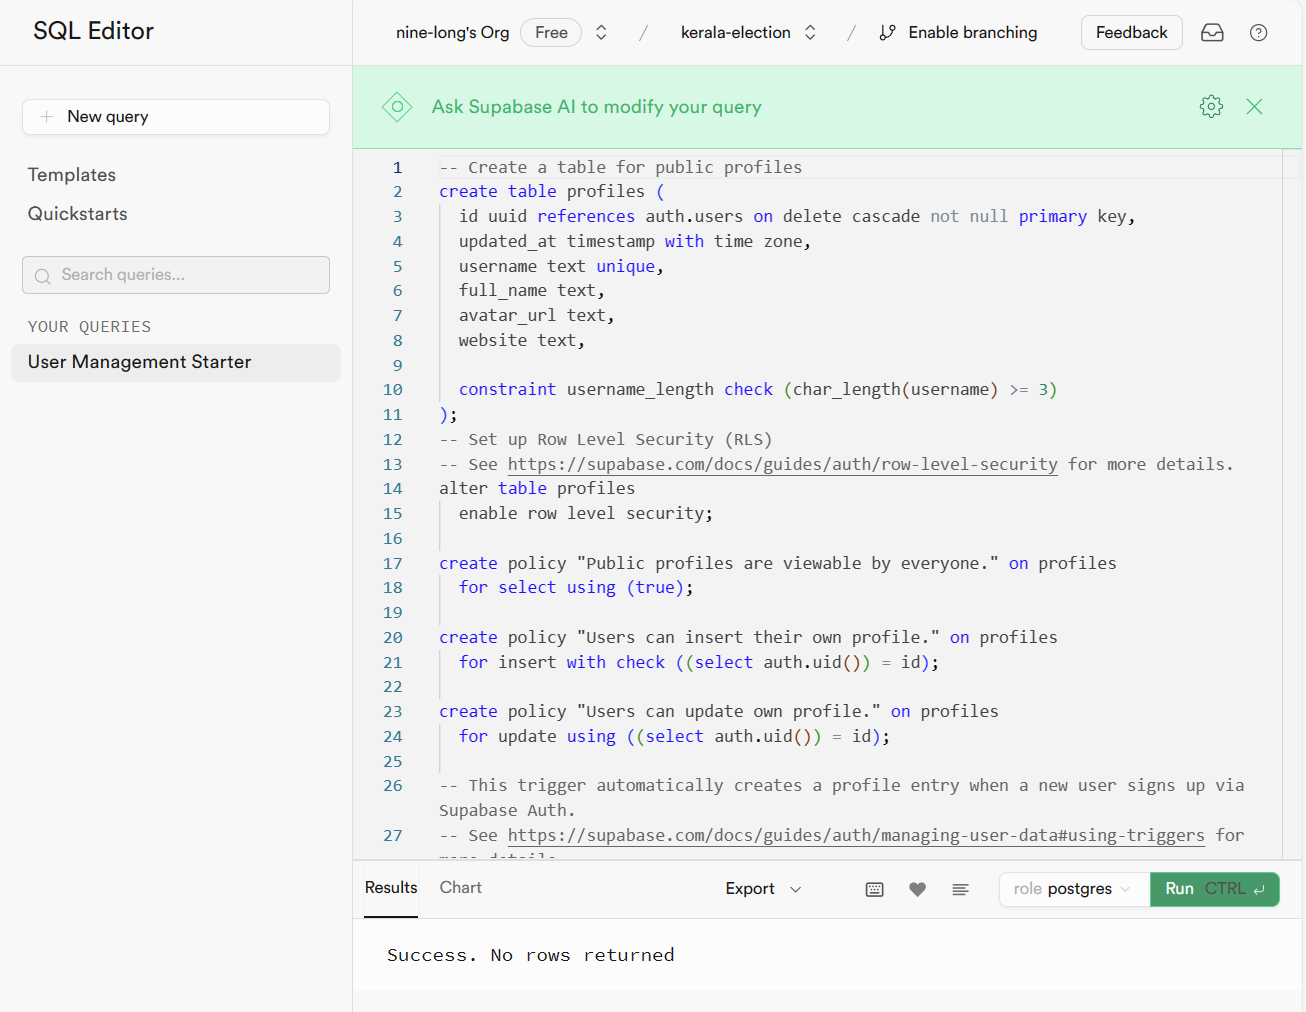The image size is (1306, 1012).
Task: Click the 'YOUR QUERIES' heading
Action: pos(90,327)
